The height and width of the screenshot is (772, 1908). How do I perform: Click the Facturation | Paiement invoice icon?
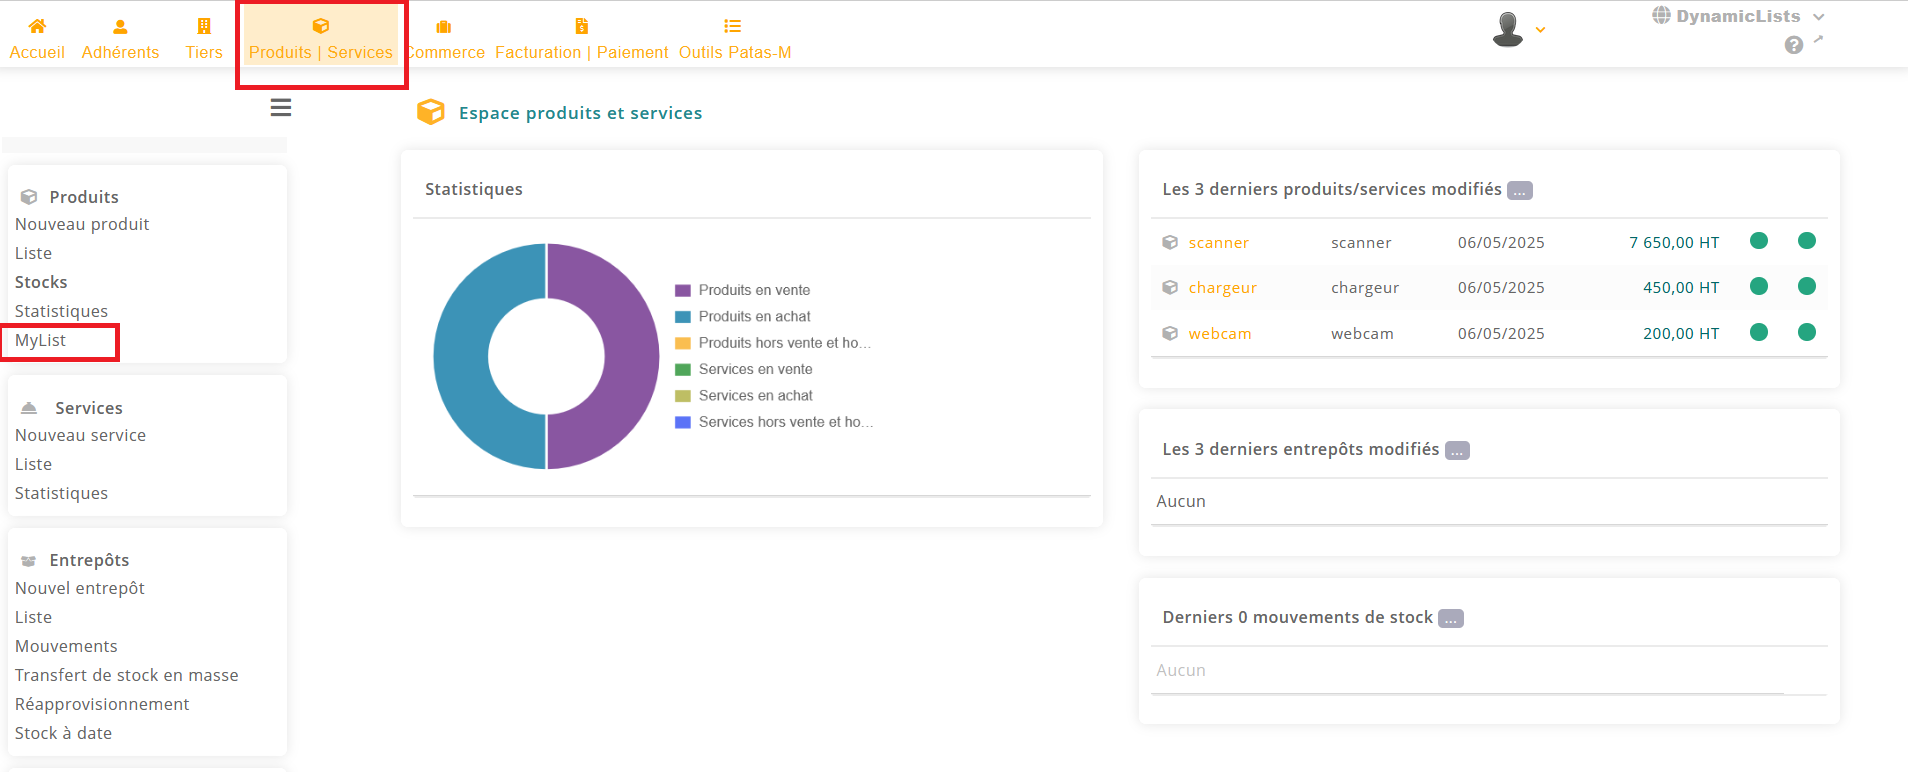(581, 26)
